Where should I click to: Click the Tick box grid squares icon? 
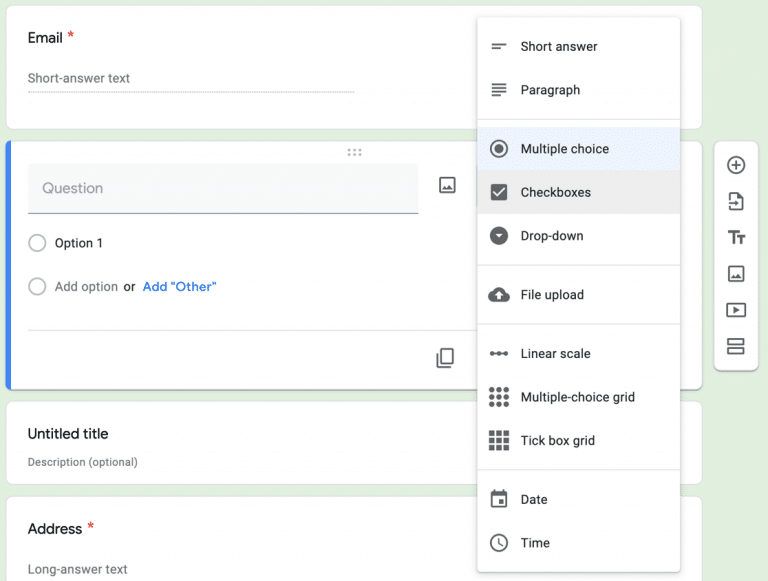(499, 441)
